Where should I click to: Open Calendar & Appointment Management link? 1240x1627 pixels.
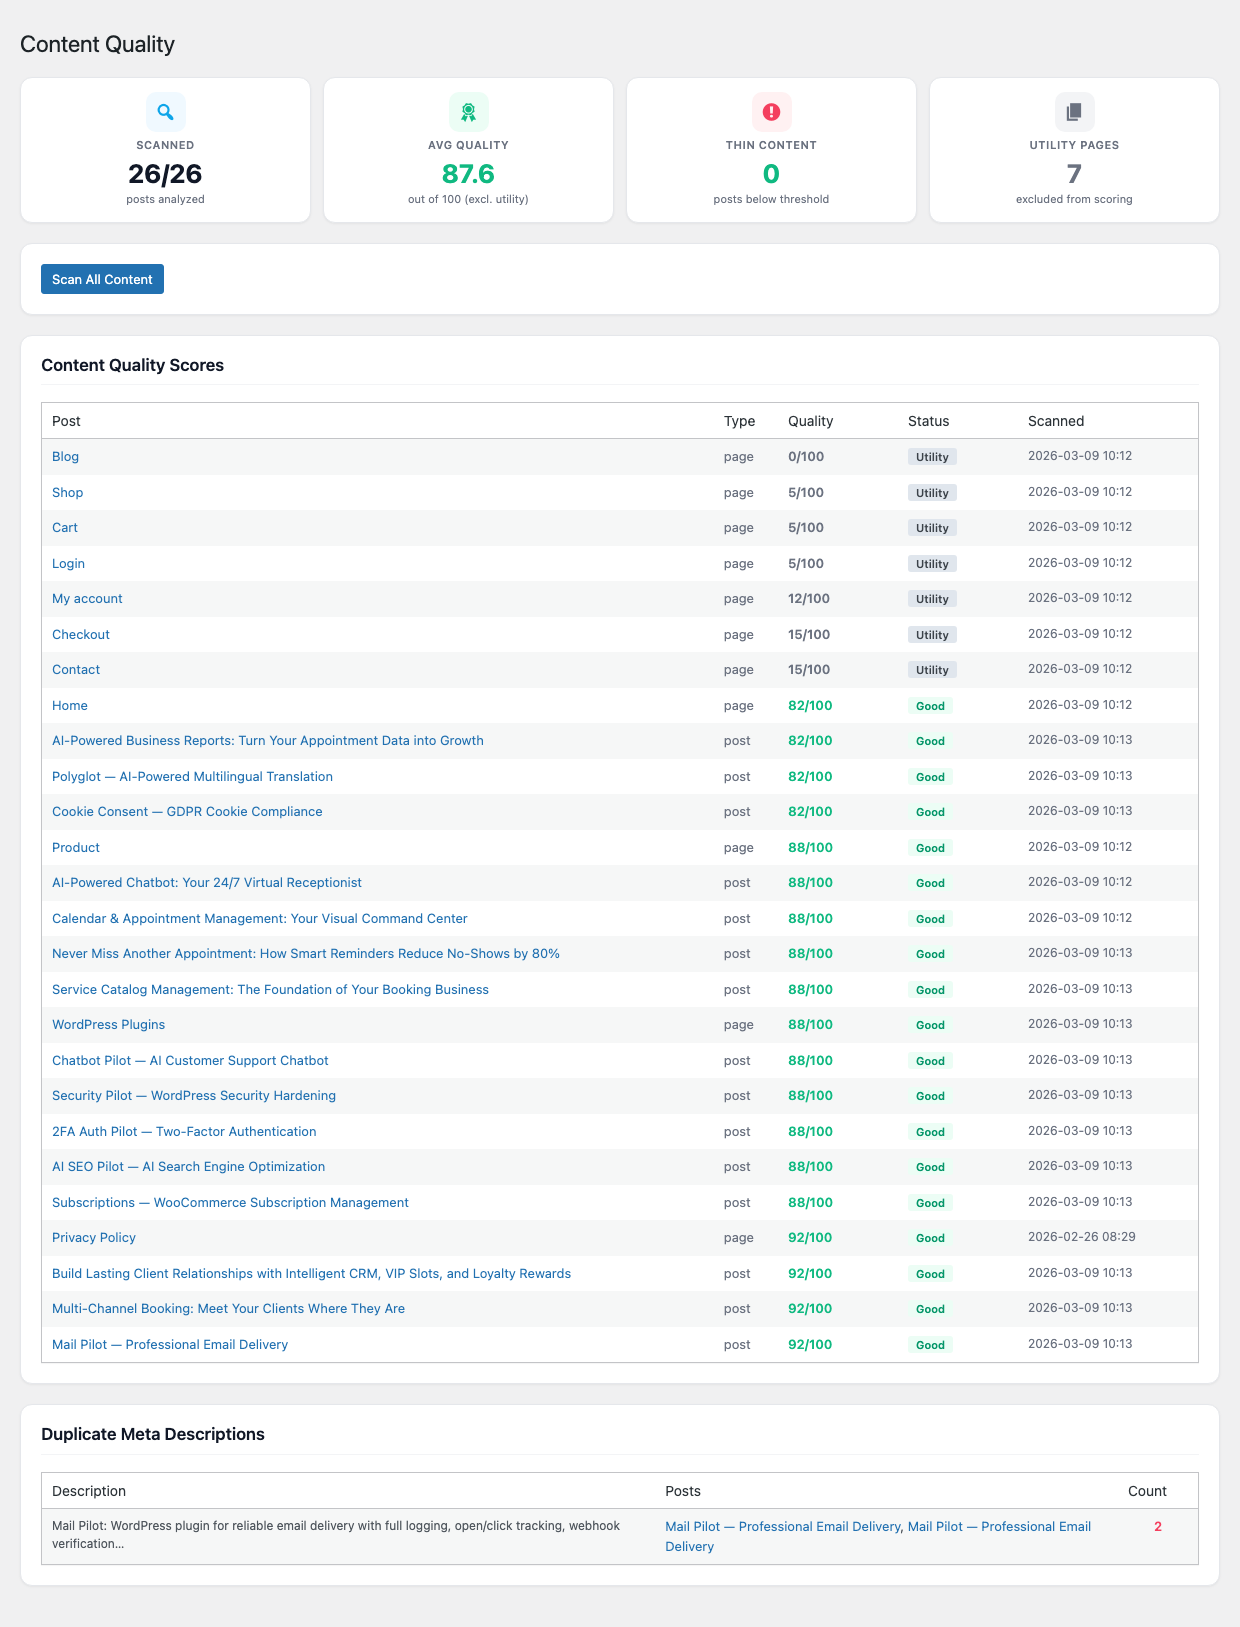[260, 918]
